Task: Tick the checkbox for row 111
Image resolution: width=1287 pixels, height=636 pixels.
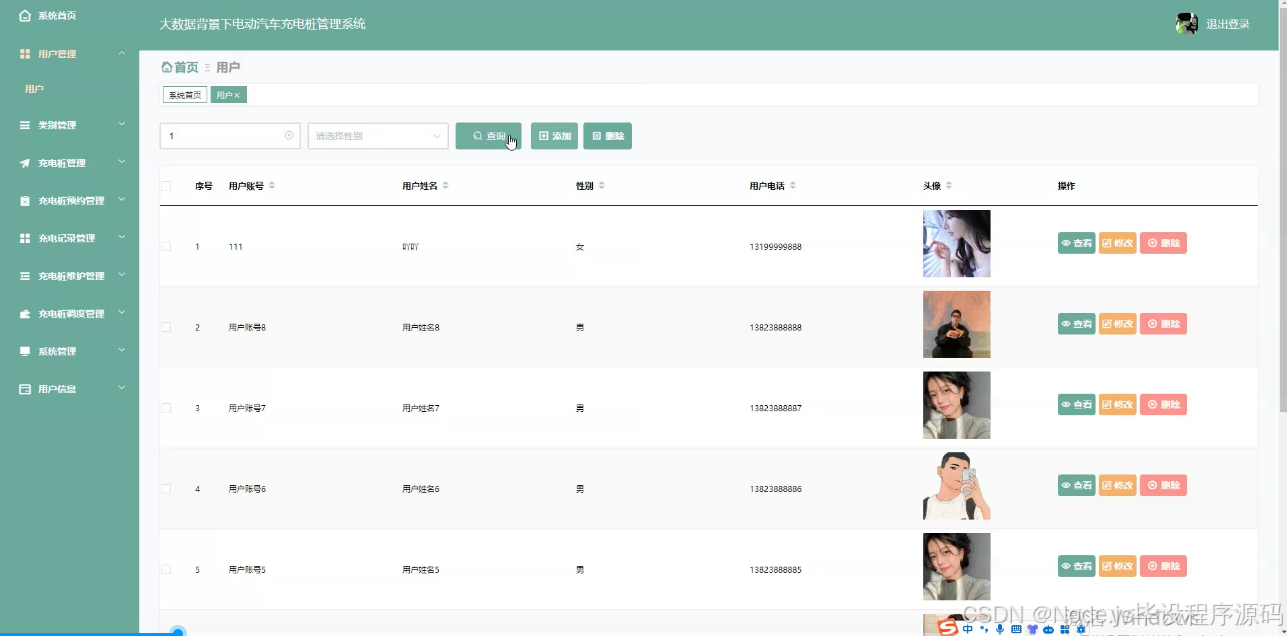Action: coord(166,246)
